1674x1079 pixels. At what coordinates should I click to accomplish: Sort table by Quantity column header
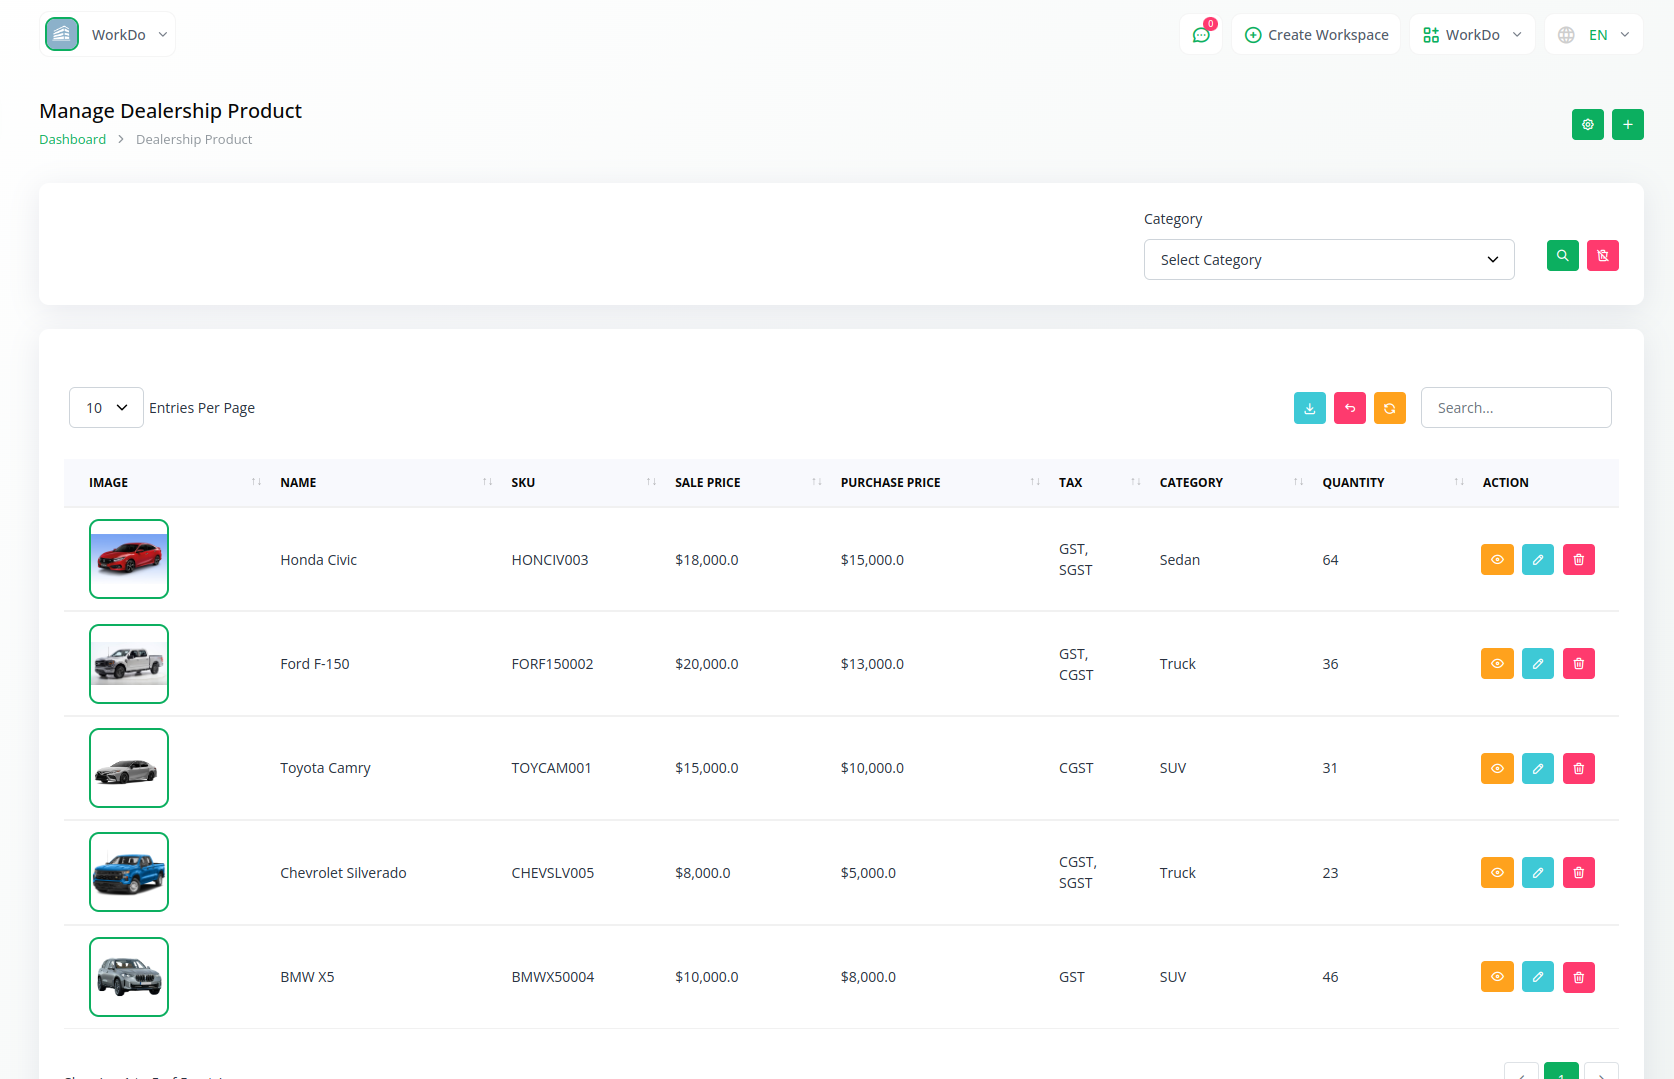point(1353,483)
